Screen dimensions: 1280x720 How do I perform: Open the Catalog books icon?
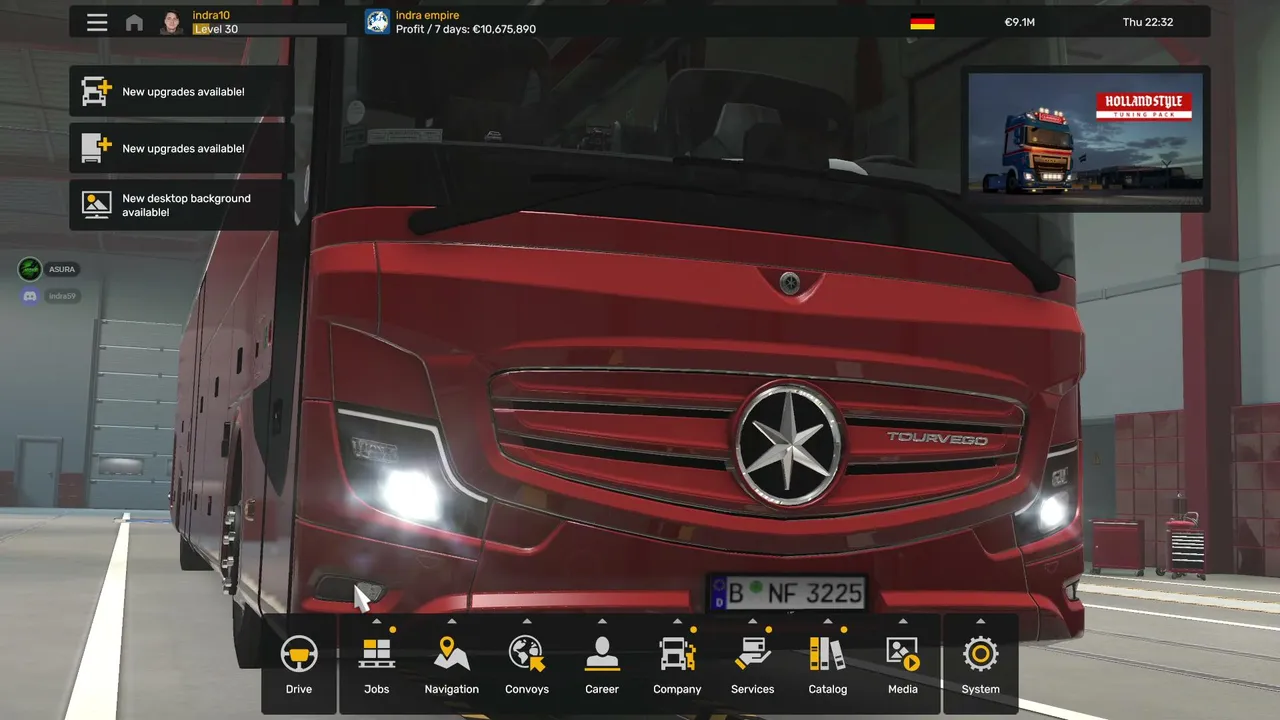tap(827, 654)
